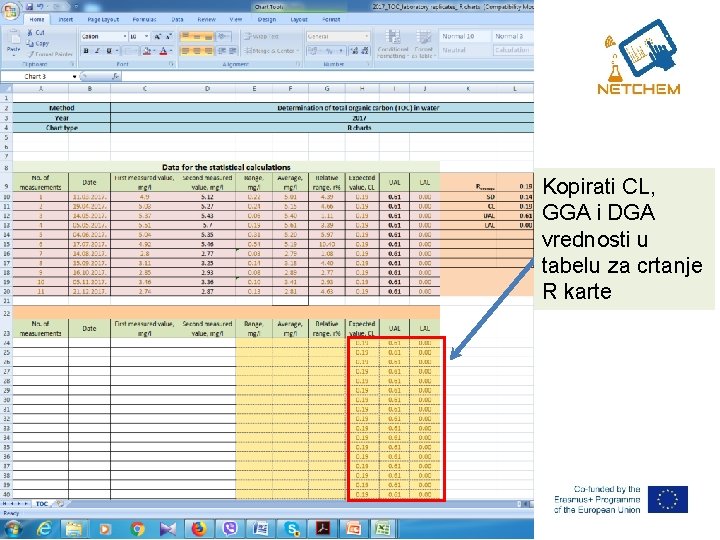
Task: Open Alignment dialog launcher
Action: 298,64
